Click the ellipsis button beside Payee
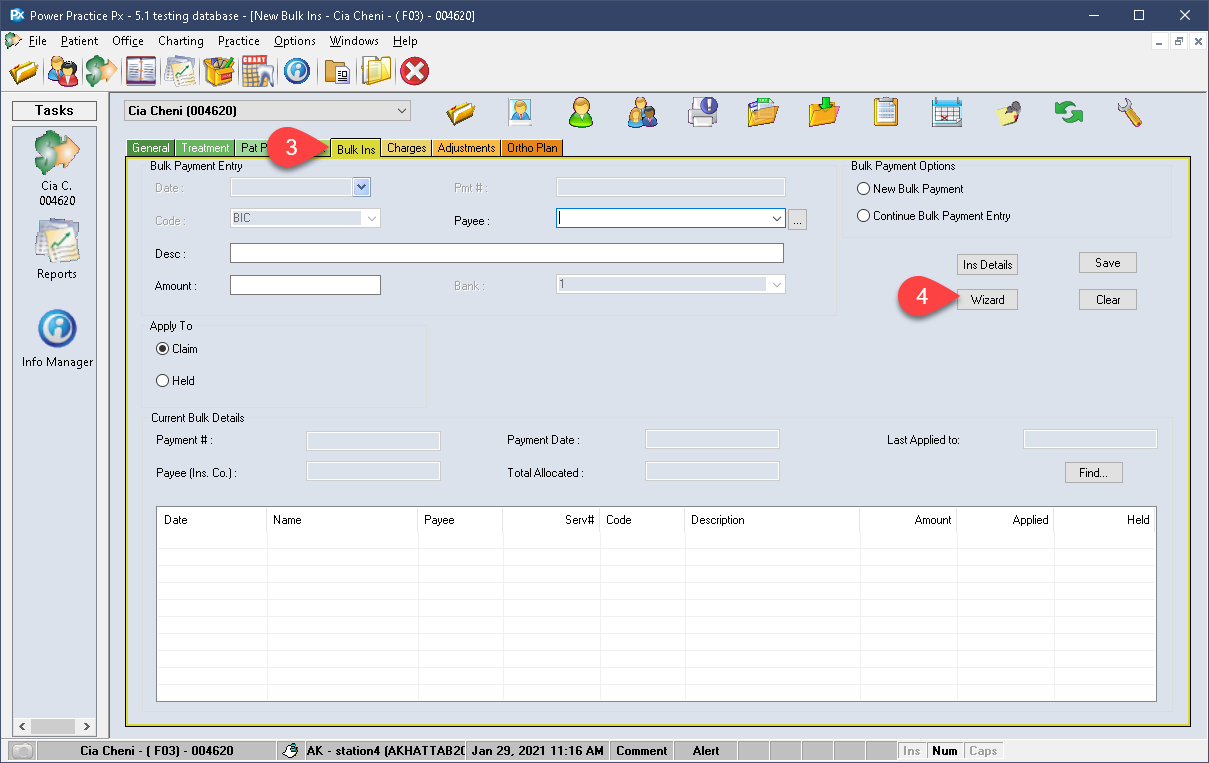 pos(797,219)
